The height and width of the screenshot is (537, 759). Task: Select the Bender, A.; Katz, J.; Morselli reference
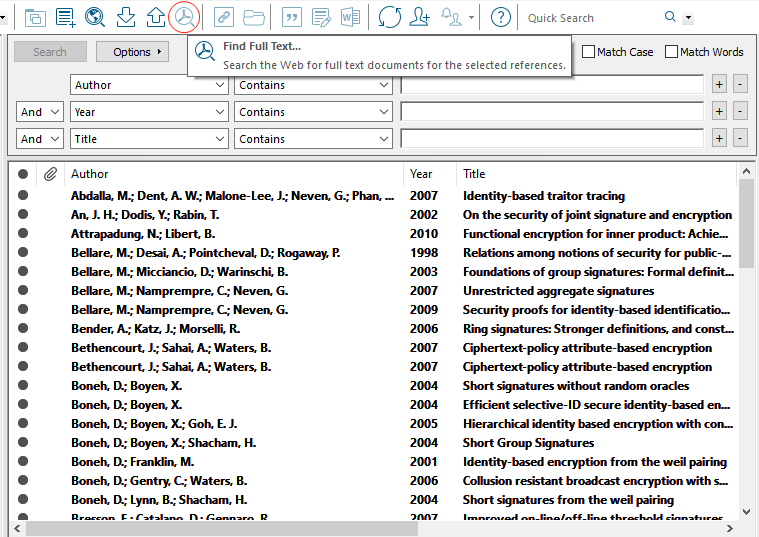pyautogui.click(x=374, y=328)
